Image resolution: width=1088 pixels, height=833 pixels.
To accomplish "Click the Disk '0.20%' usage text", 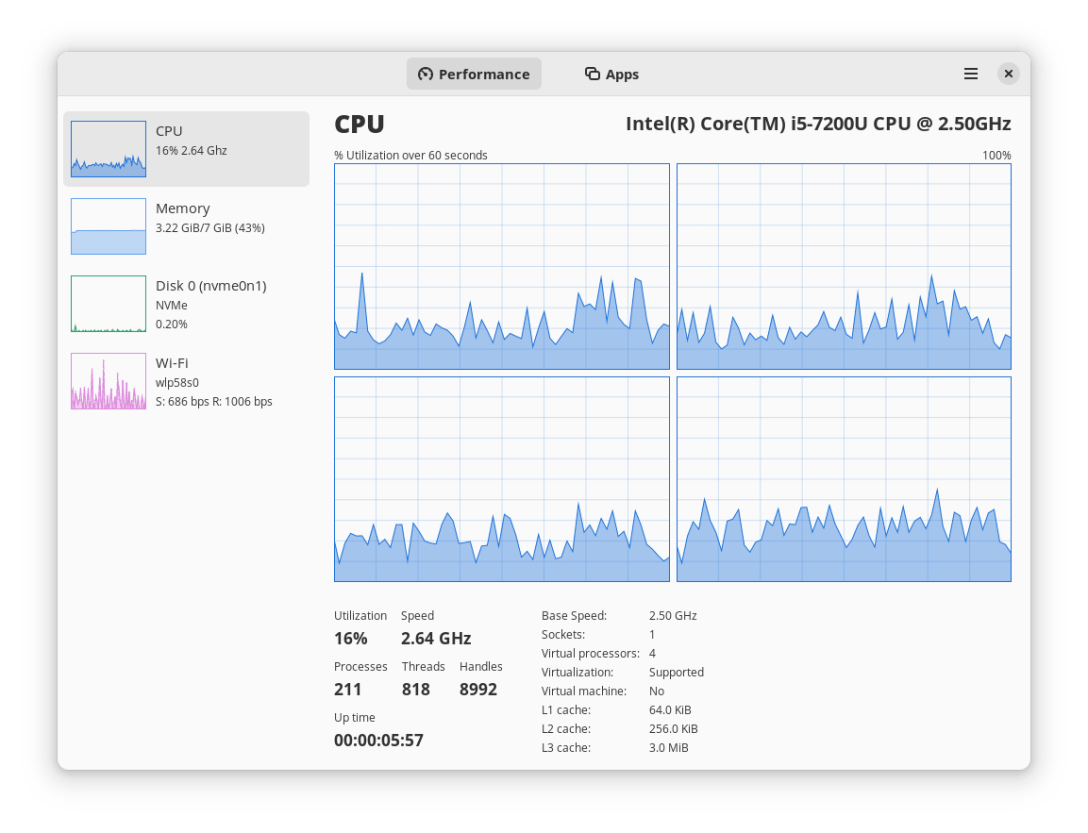I will coord(171,324).
